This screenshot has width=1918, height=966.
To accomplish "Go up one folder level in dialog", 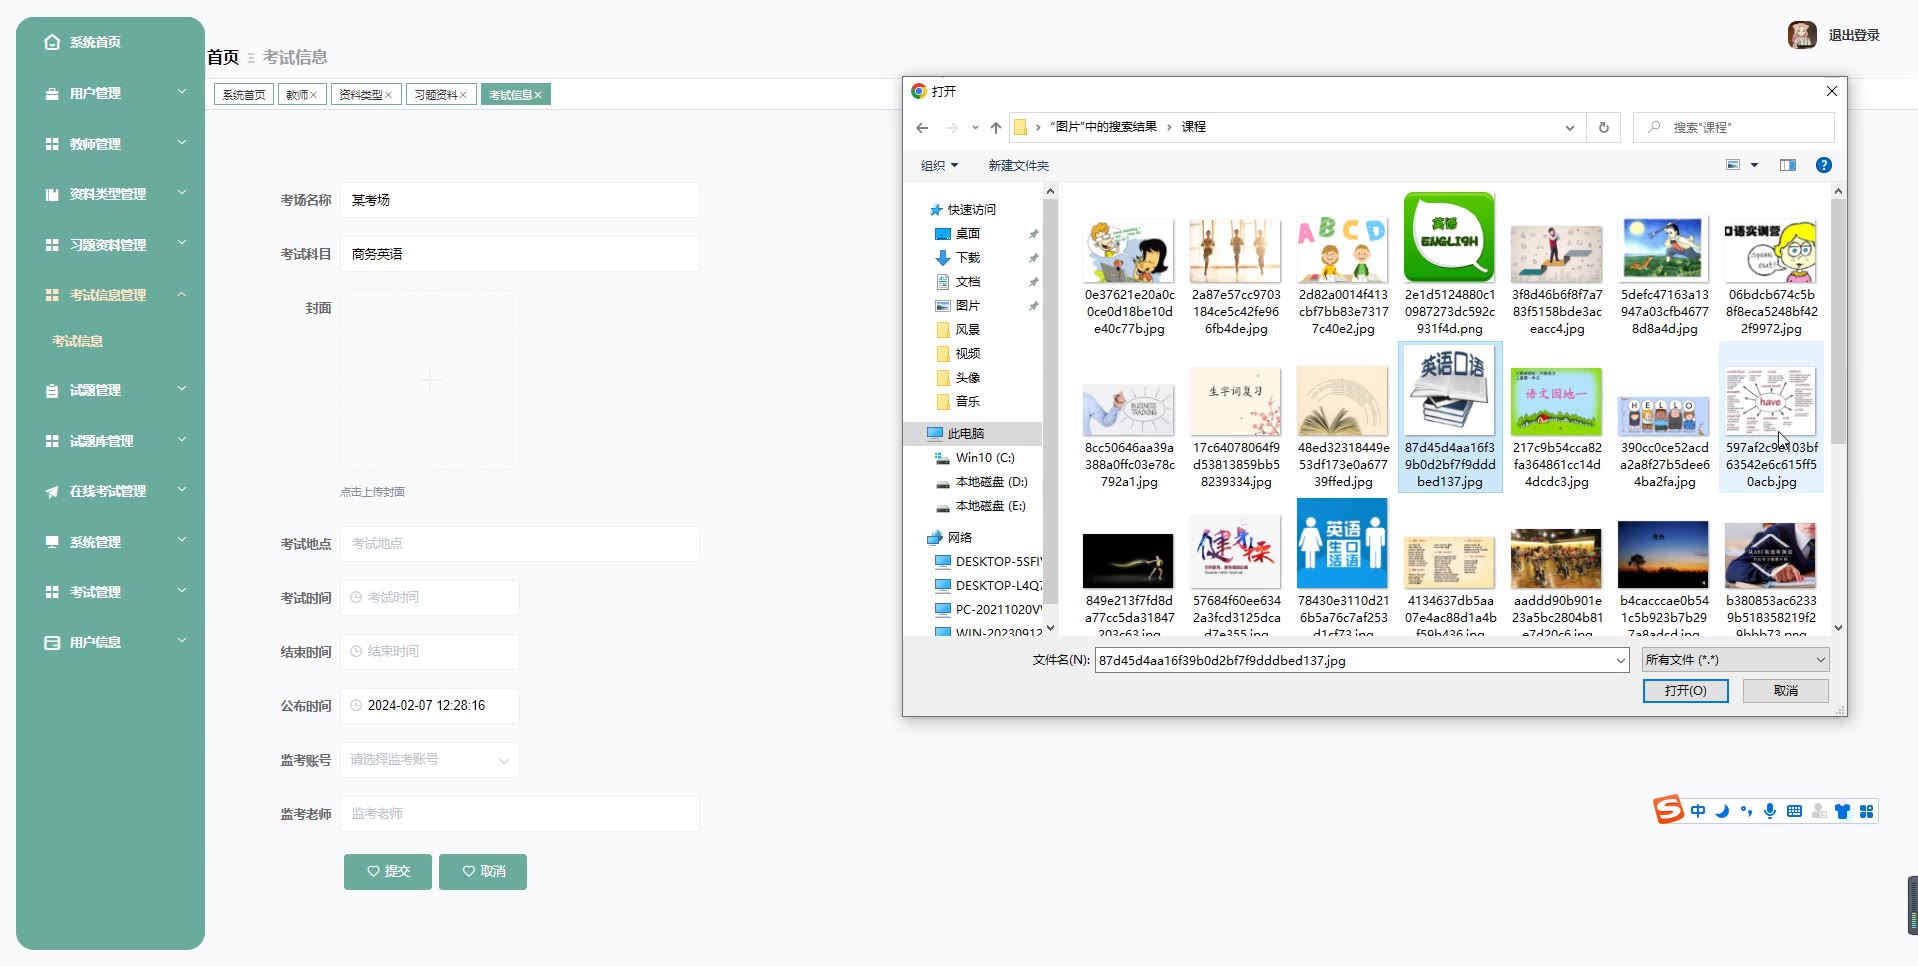I will click(995, 127).
